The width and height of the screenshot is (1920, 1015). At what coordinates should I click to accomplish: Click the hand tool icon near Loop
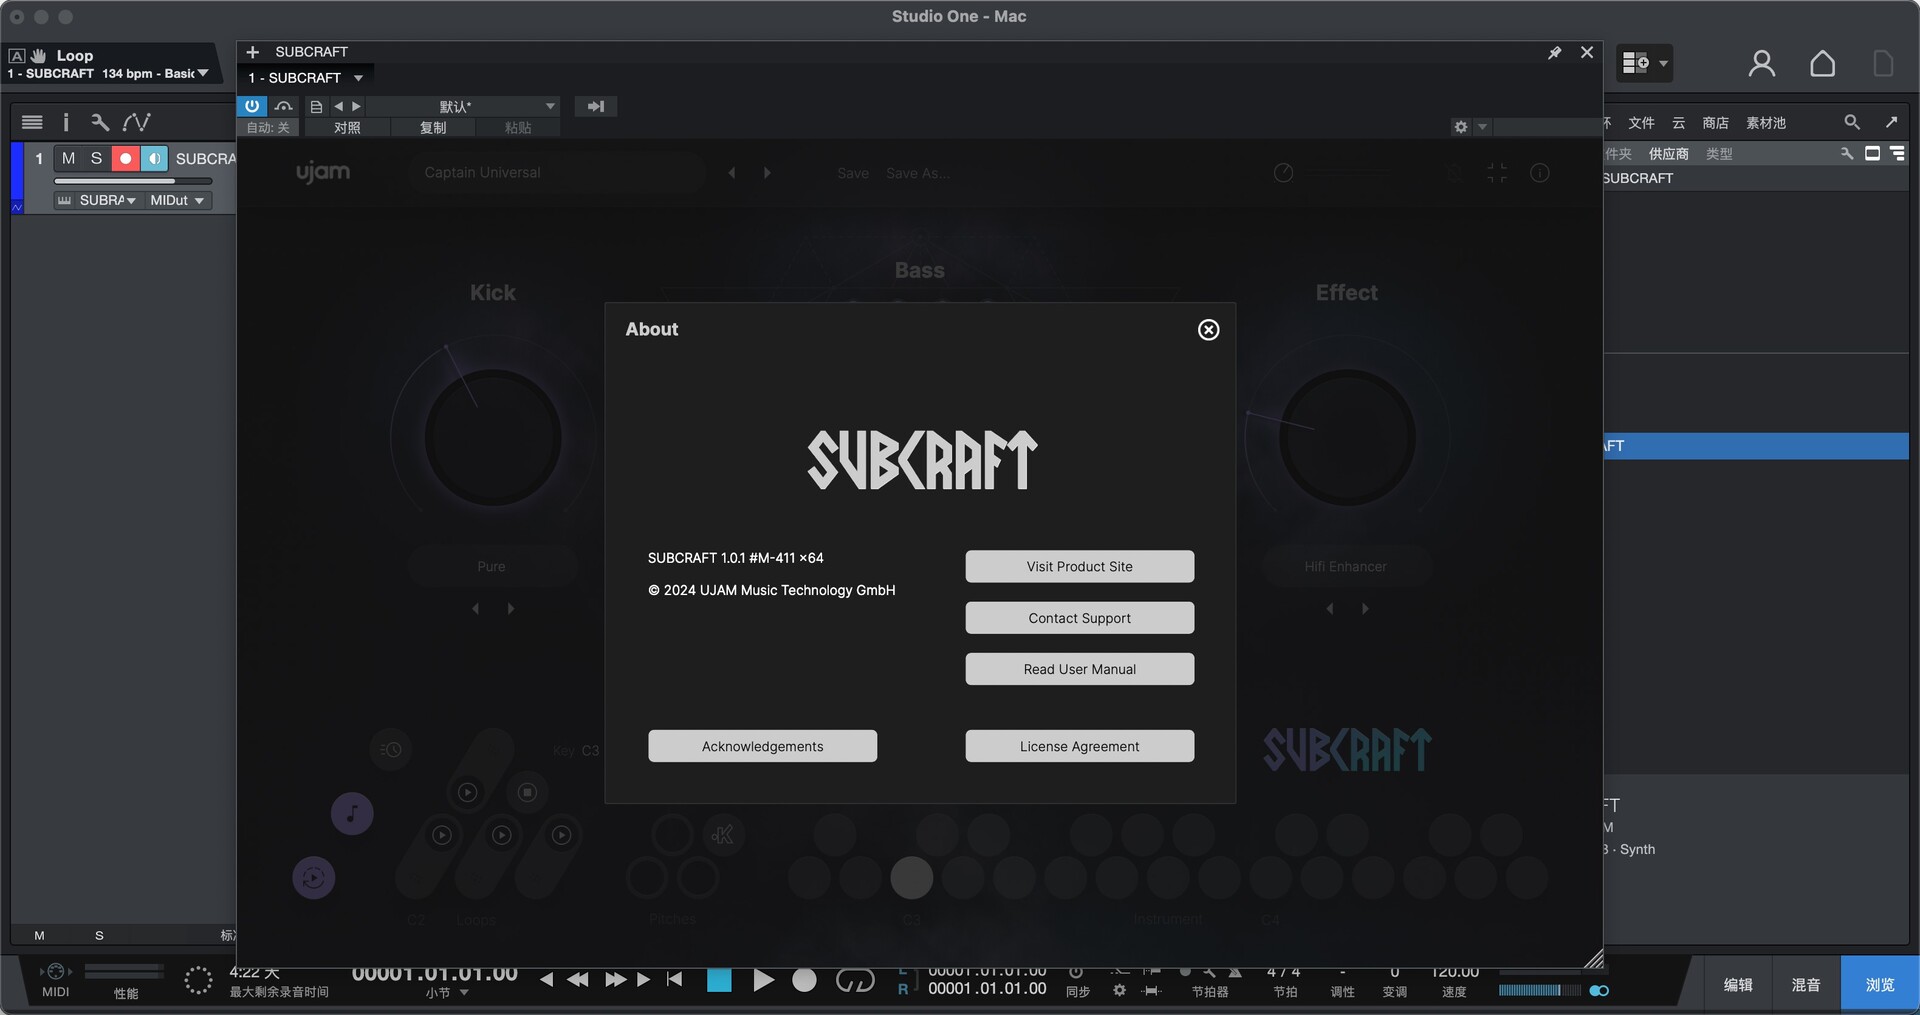point(39,55)
